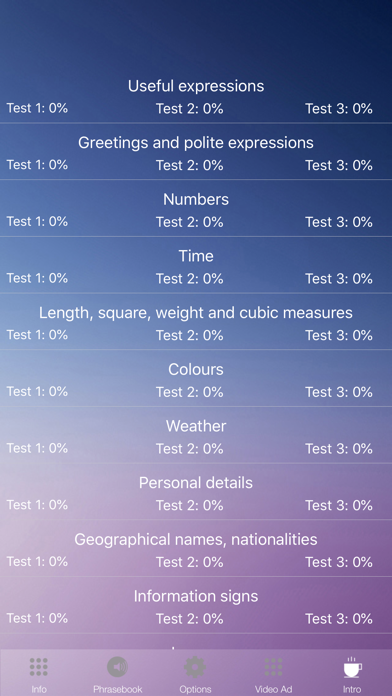Image resolution: width=392 pixels, height=696 pixels.
Task: Start Test 2 for Colours
Action: [x=190, y=392]
